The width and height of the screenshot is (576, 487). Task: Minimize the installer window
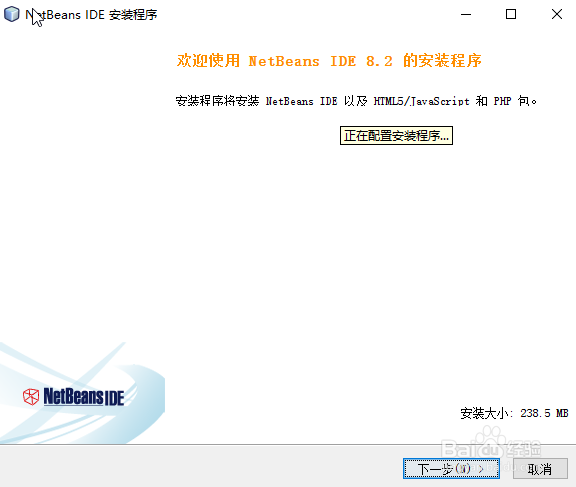(x=466, y=14)
